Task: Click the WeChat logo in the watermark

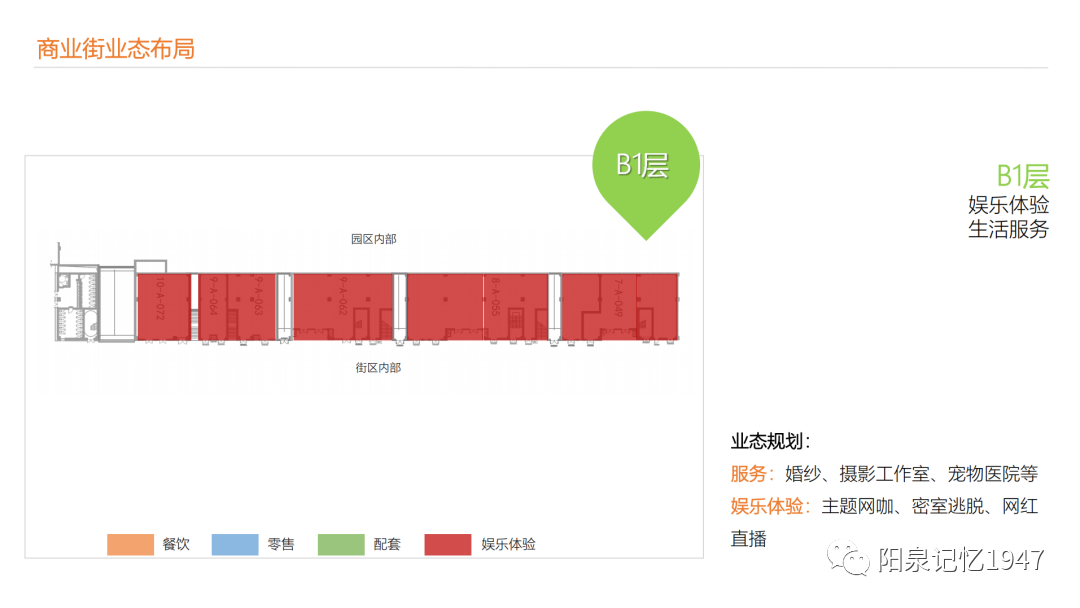Action: coord(854,559)
